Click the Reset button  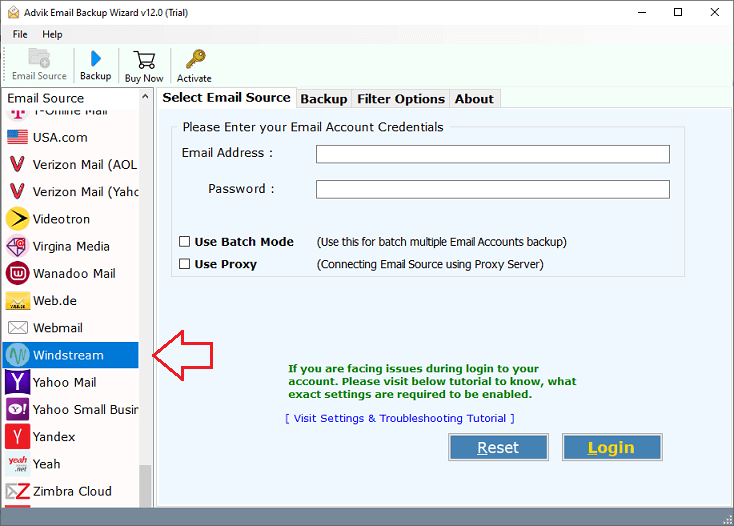[498, 447]
